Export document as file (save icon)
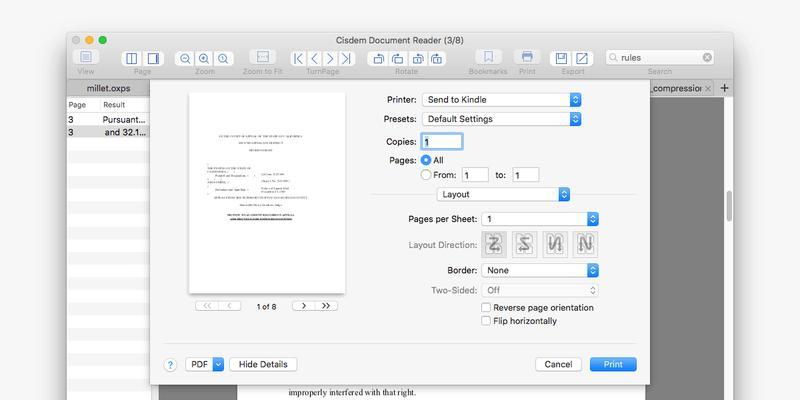This screenshot has height=400, width=800. [561, 58]
